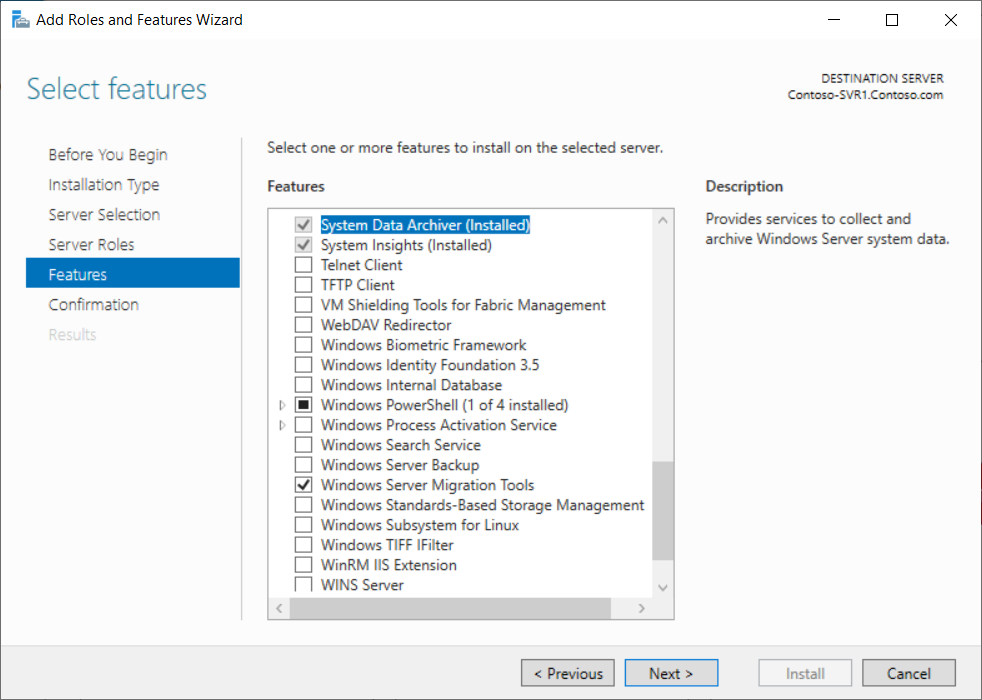The height and width of the screenshot is (700, 982).
Task: Jump to the Confirmation step
Action: pyautogui.click(x=94, y=303)
